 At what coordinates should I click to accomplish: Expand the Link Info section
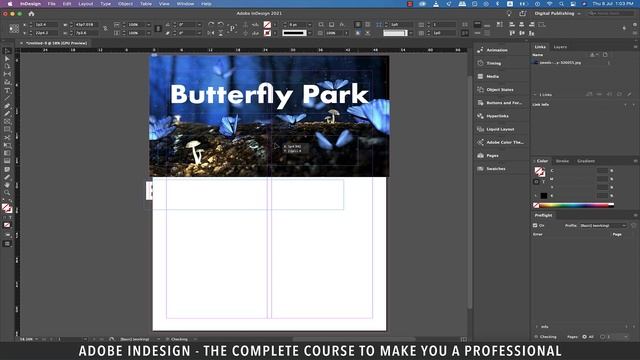tap(541, 104)
